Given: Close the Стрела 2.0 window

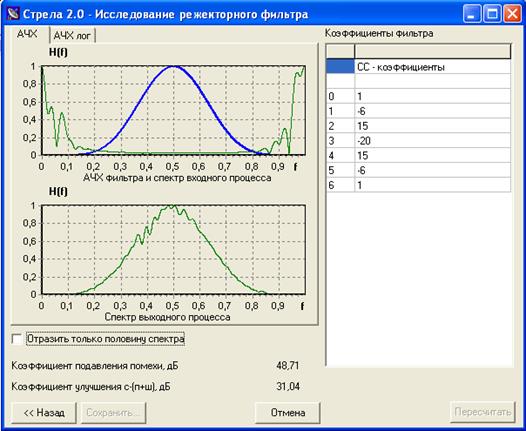Looking at the screenshot, I should (512, 14).
